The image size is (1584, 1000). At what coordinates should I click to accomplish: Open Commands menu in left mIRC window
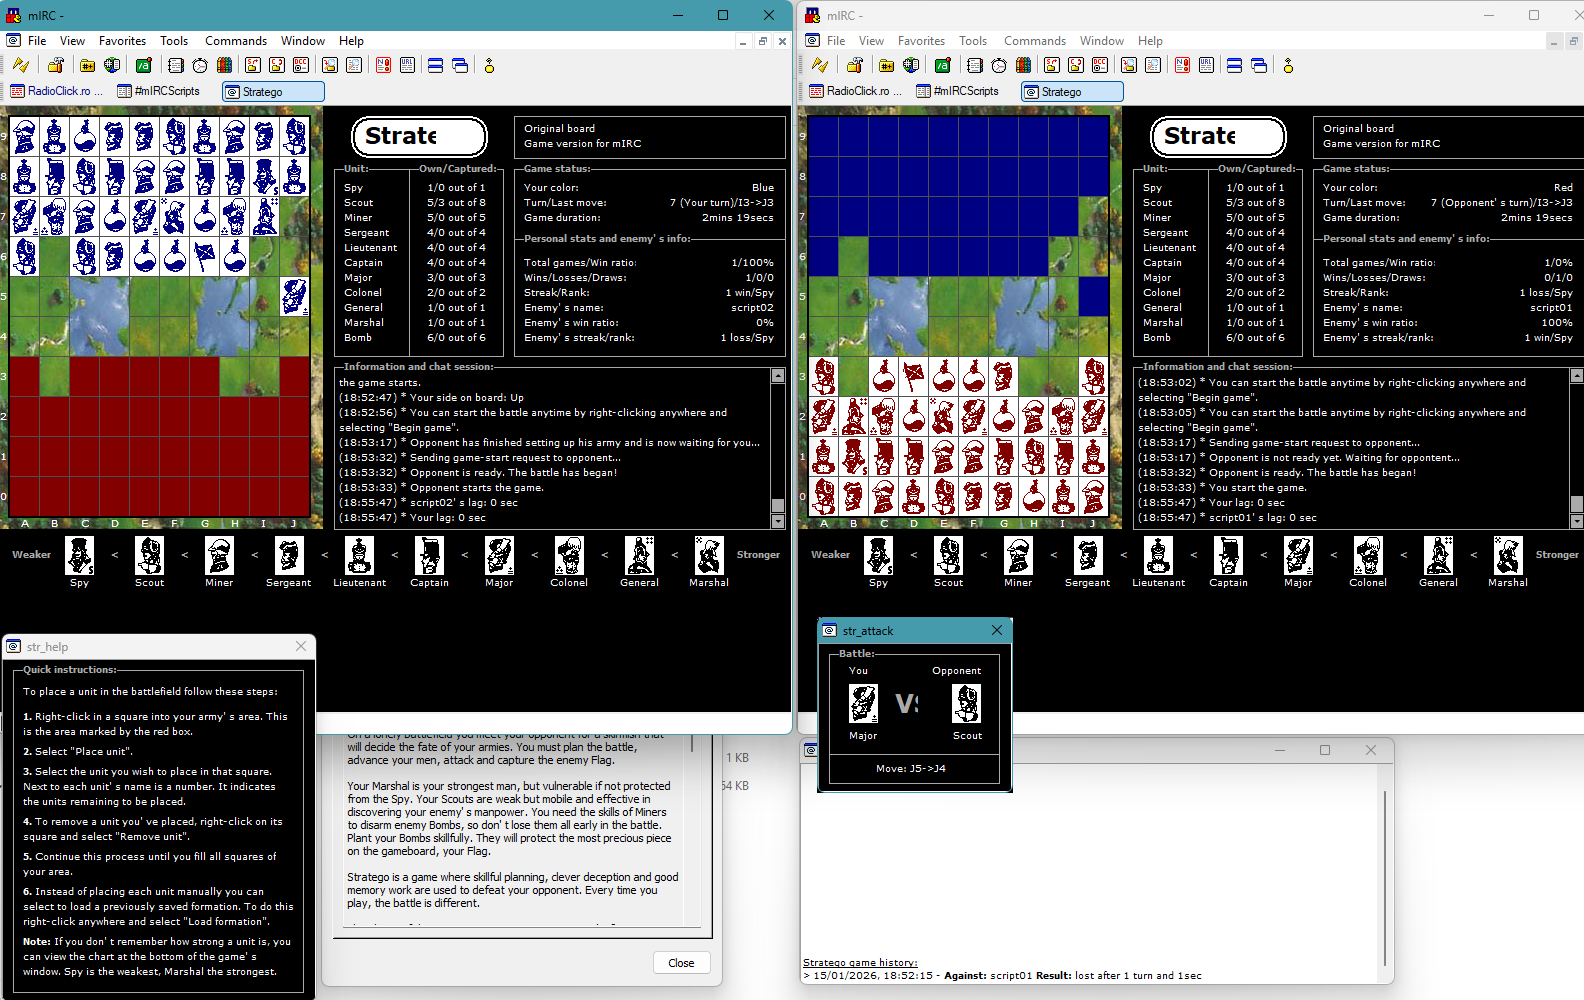[x=236, y=41]
